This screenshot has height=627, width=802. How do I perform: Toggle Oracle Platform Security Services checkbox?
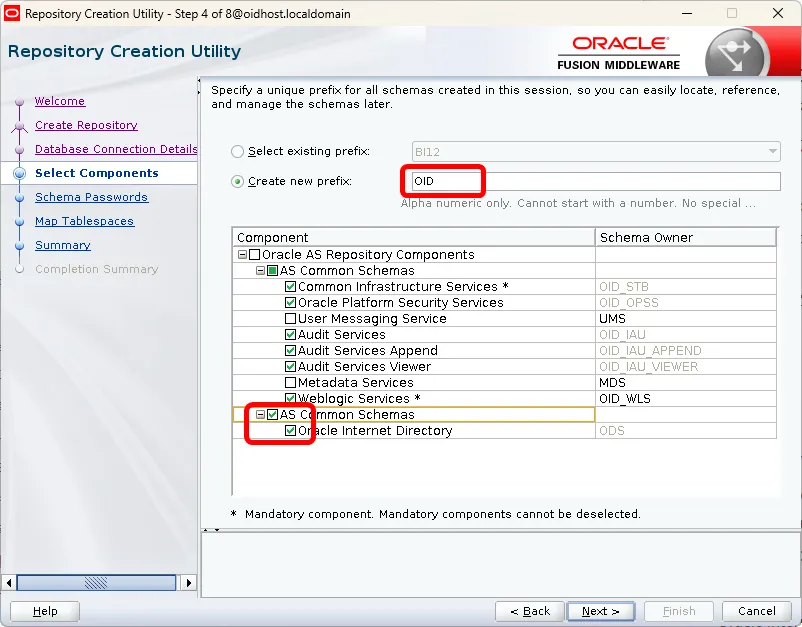pyautogui.click(x=291, y=303)
